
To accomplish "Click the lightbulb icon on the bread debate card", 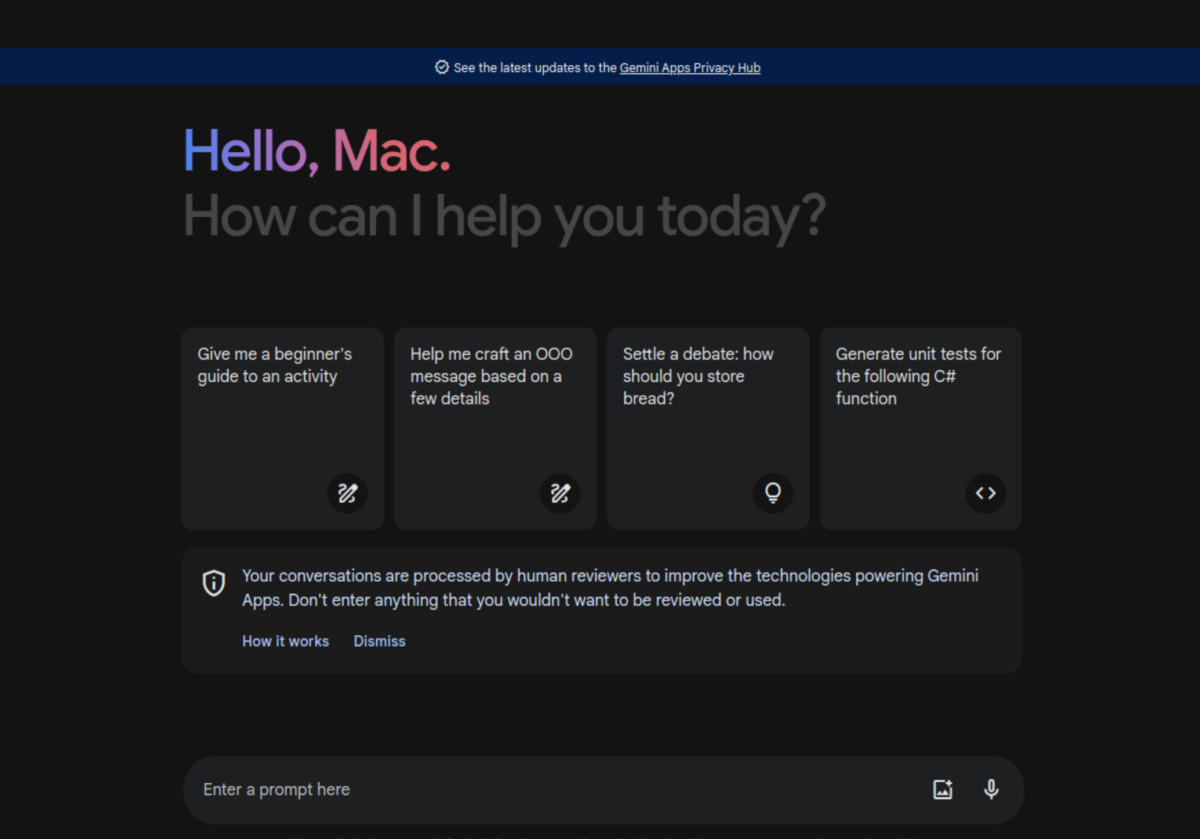I will pos(773,493).
